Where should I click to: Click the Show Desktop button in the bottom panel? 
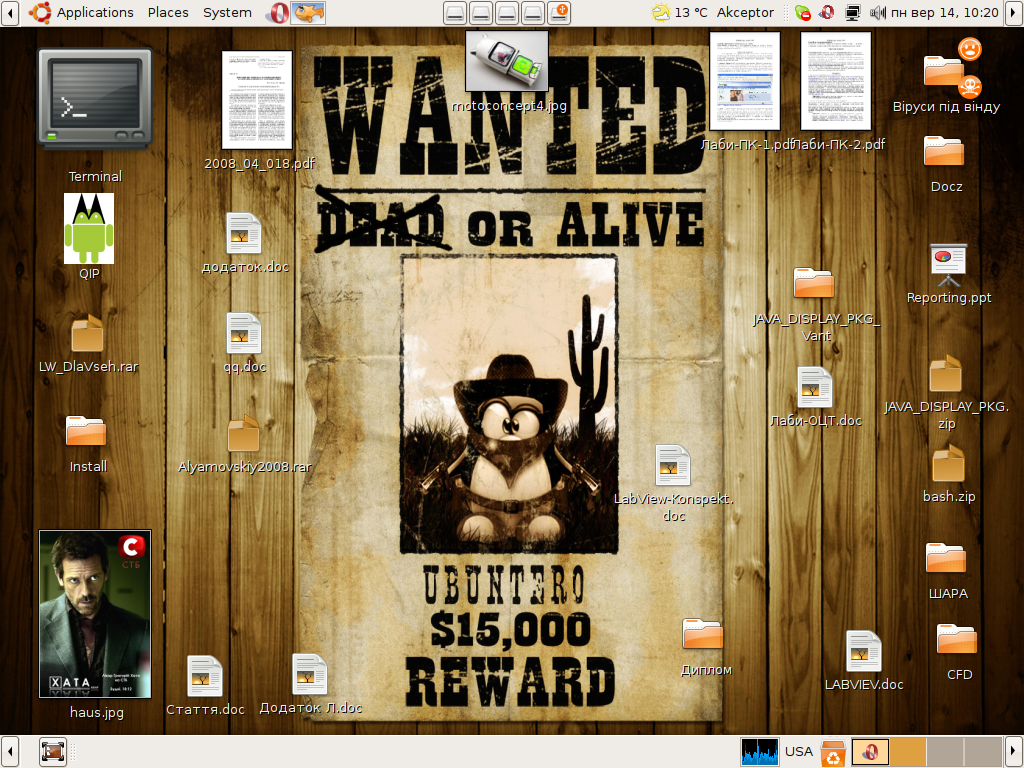pyautogui.click(x=52, y=752)
